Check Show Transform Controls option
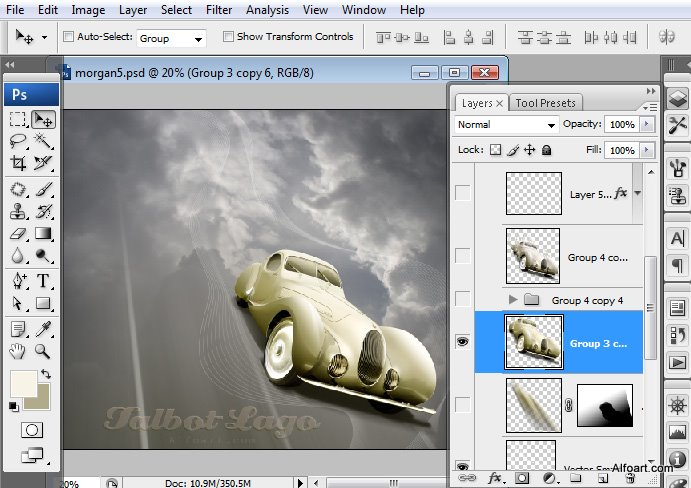 (x=228, y=37)
